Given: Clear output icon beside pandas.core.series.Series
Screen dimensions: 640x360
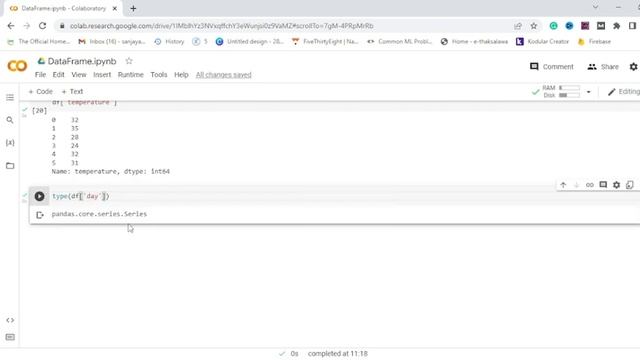Looking at the screenshot, I should click(x=40, y=215).
